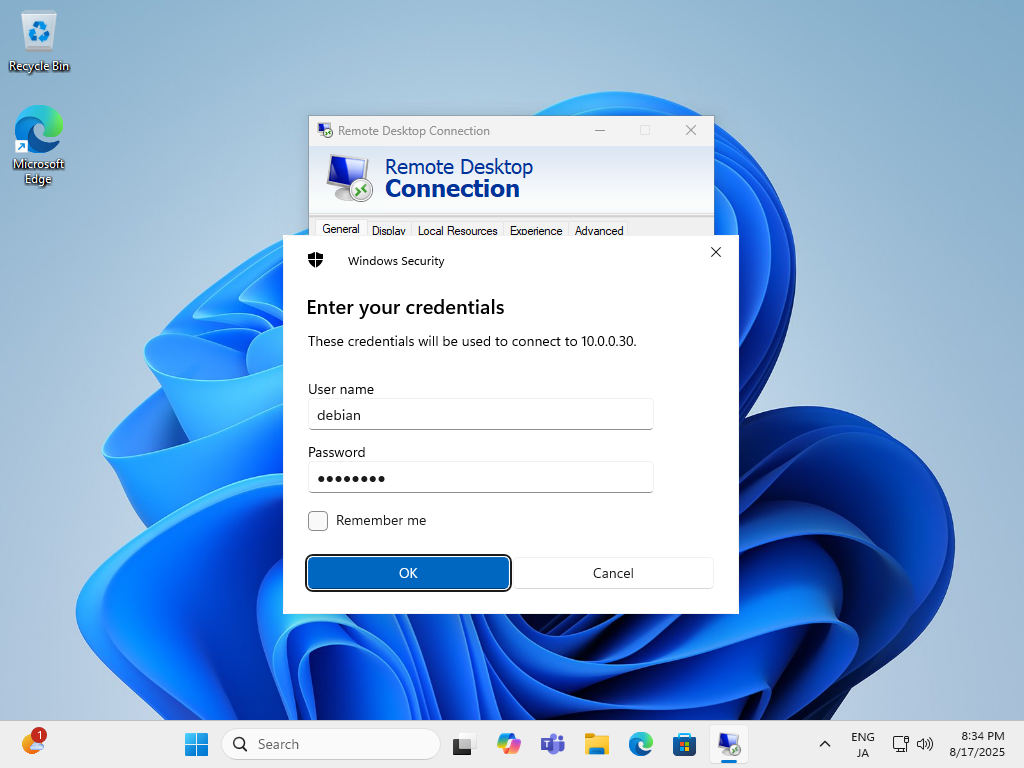Viewport: 1024px width, 768px height.
Task: Open the ENG JA language switcher
Action: pos(862,744)
